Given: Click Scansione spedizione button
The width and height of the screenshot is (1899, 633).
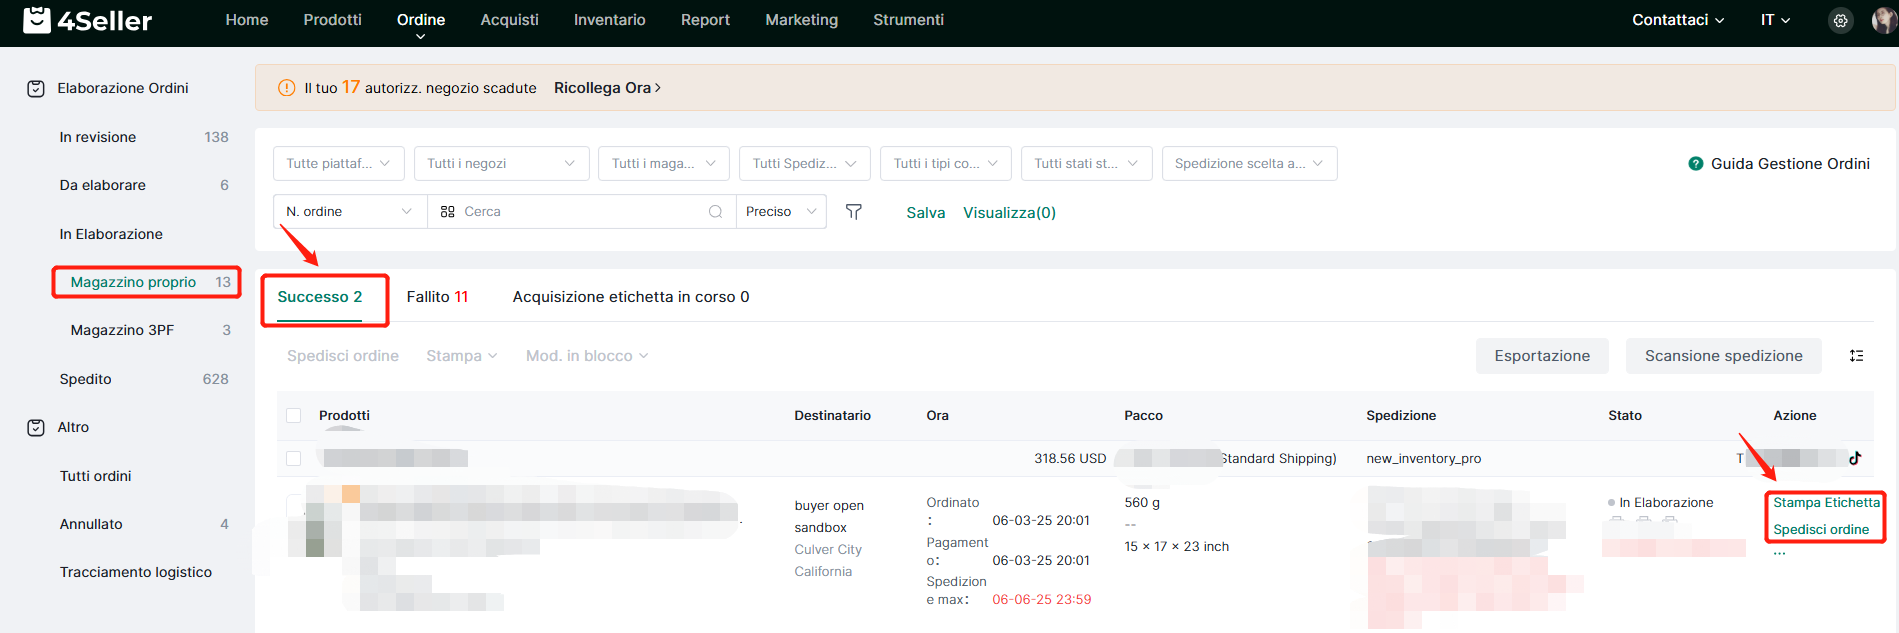Looking at the screenshot, I should 1724,356.
